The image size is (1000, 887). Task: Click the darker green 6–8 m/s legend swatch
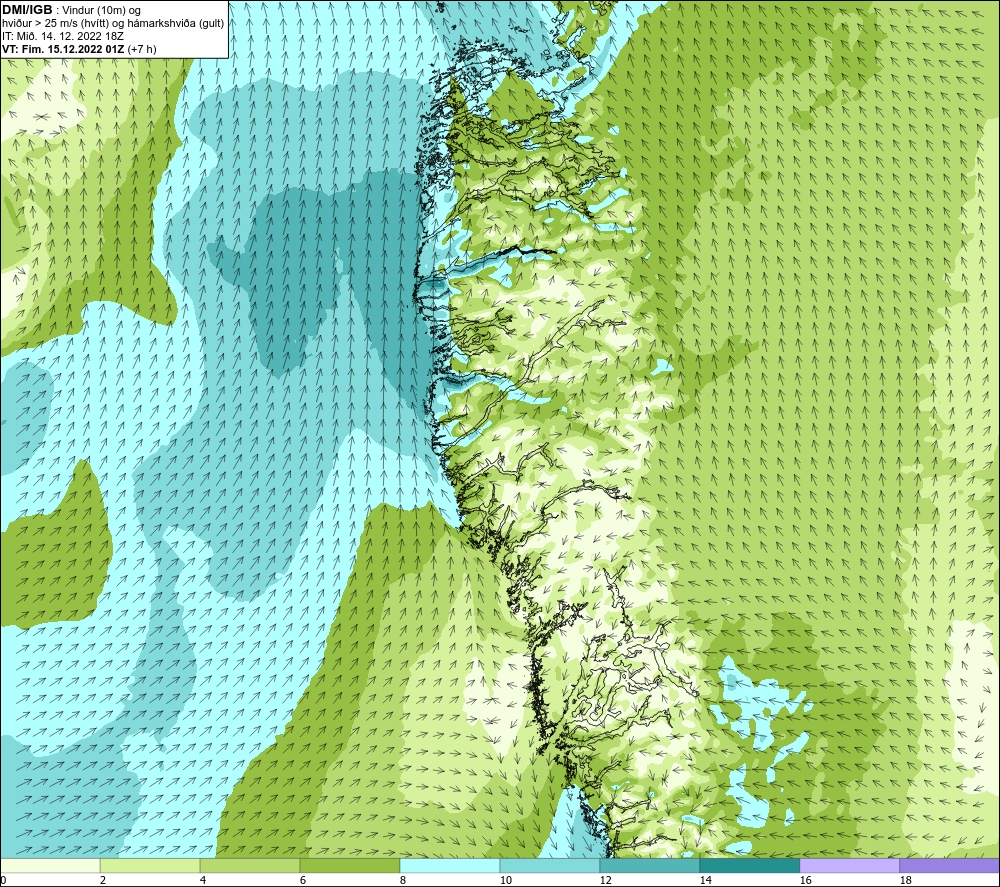[350, 865]
